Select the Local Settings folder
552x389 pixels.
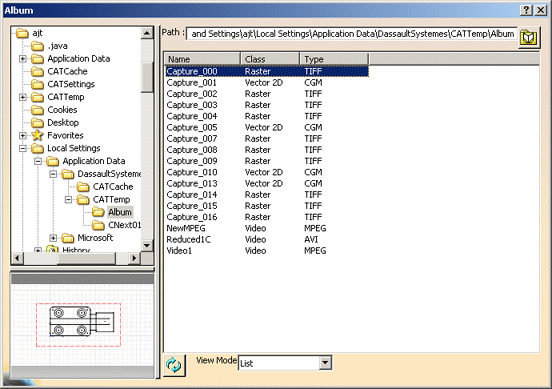pos(65,148)
